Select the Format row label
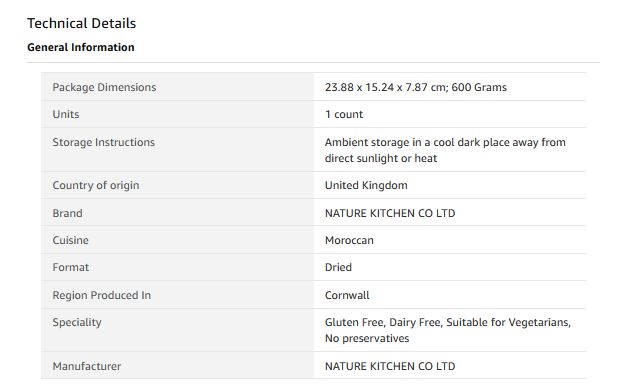 [71, 267]
